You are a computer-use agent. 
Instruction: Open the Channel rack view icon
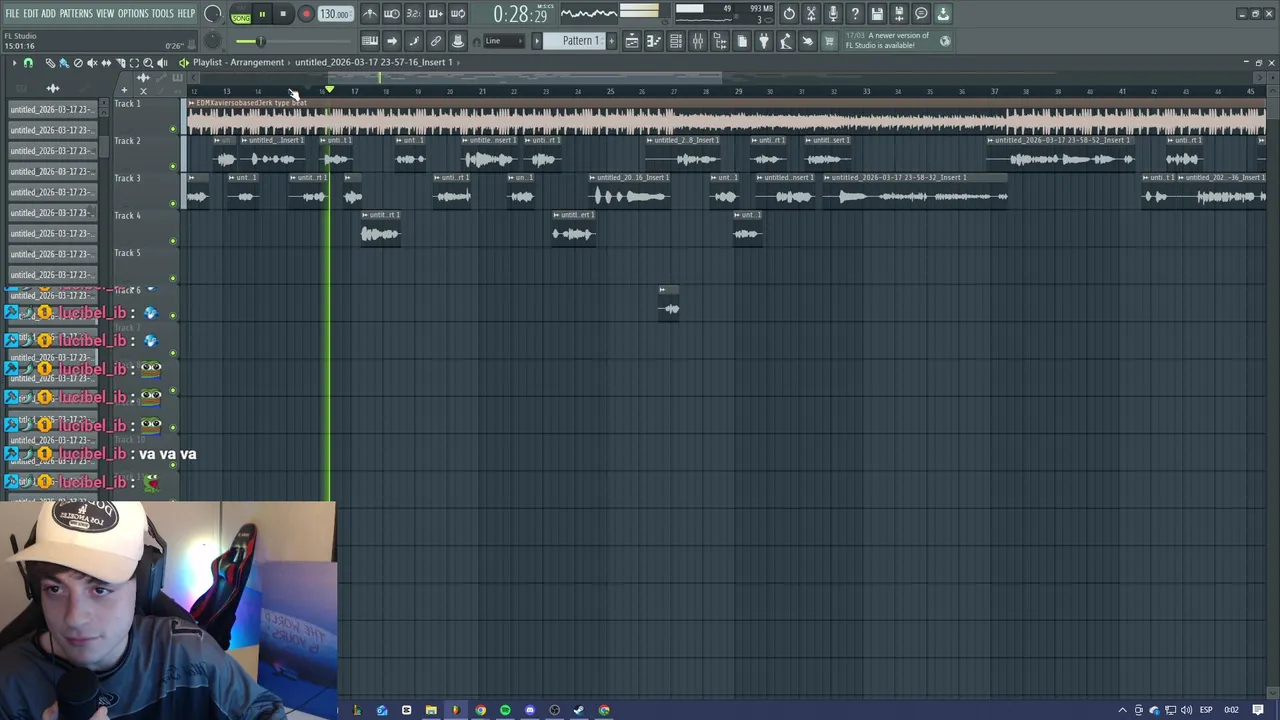pos(676,41)
